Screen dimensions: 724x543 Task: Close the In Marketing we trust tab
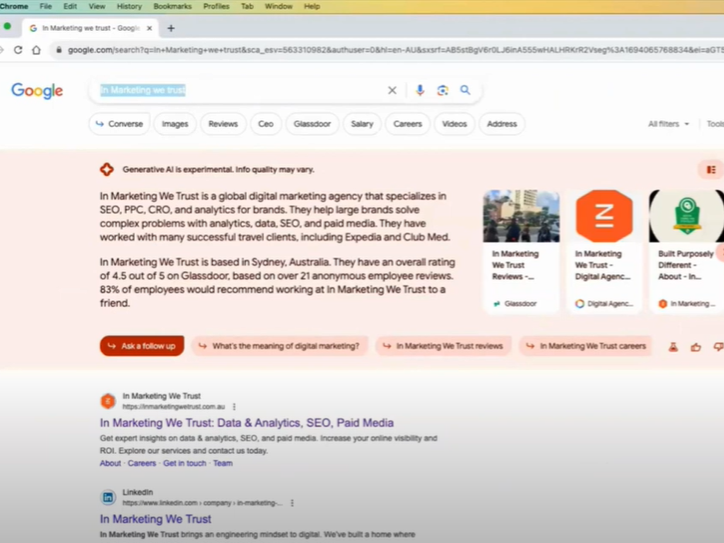pyautogui.click(x=149, y=28)
